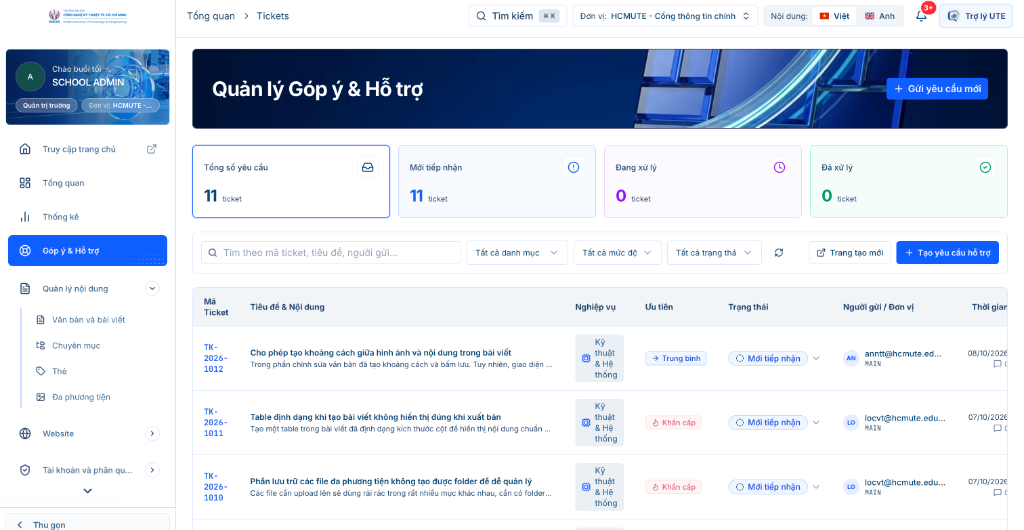Image resolution: width=1024 pixels, height=530 pixels.
Task: Select Góp ý & Hỗ trợ sidebar item
Action: pyautogui.click(x=88, y=251)
